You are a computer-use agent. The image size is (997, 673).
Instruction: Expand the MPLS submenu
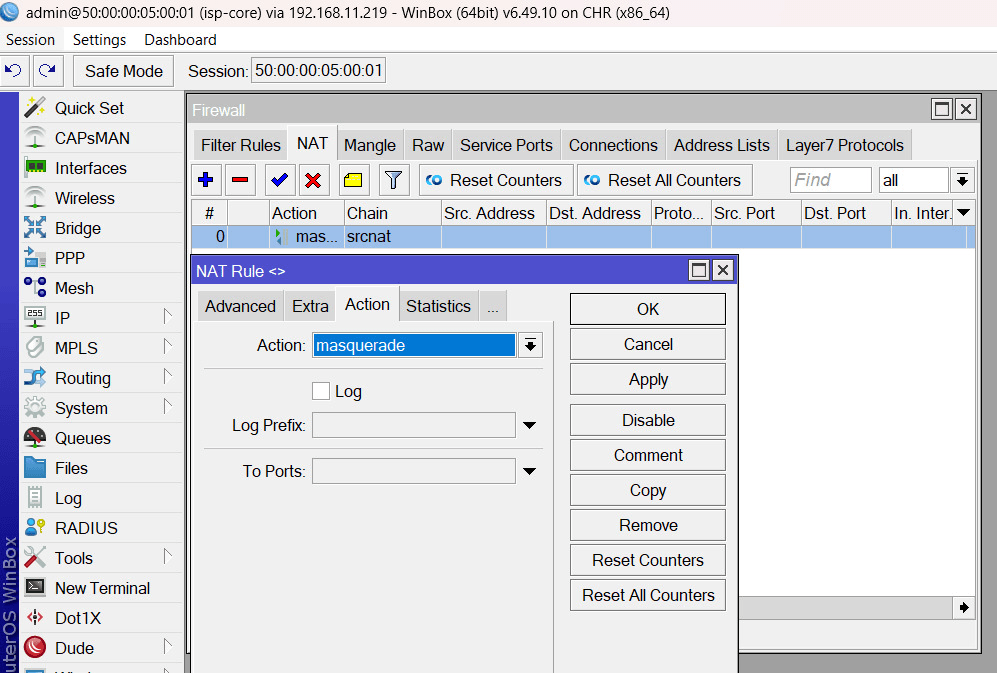(x=167, y=346)
